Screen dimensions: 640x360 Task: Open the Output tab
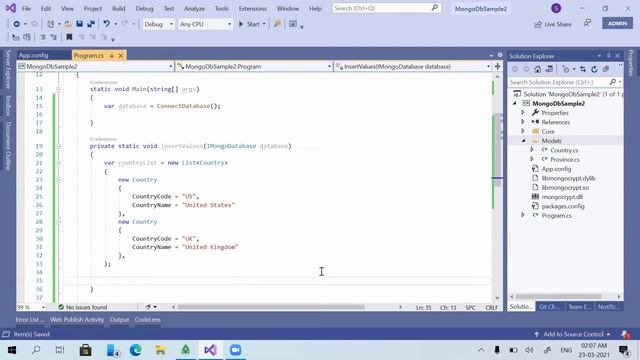(x=119, y=320)
